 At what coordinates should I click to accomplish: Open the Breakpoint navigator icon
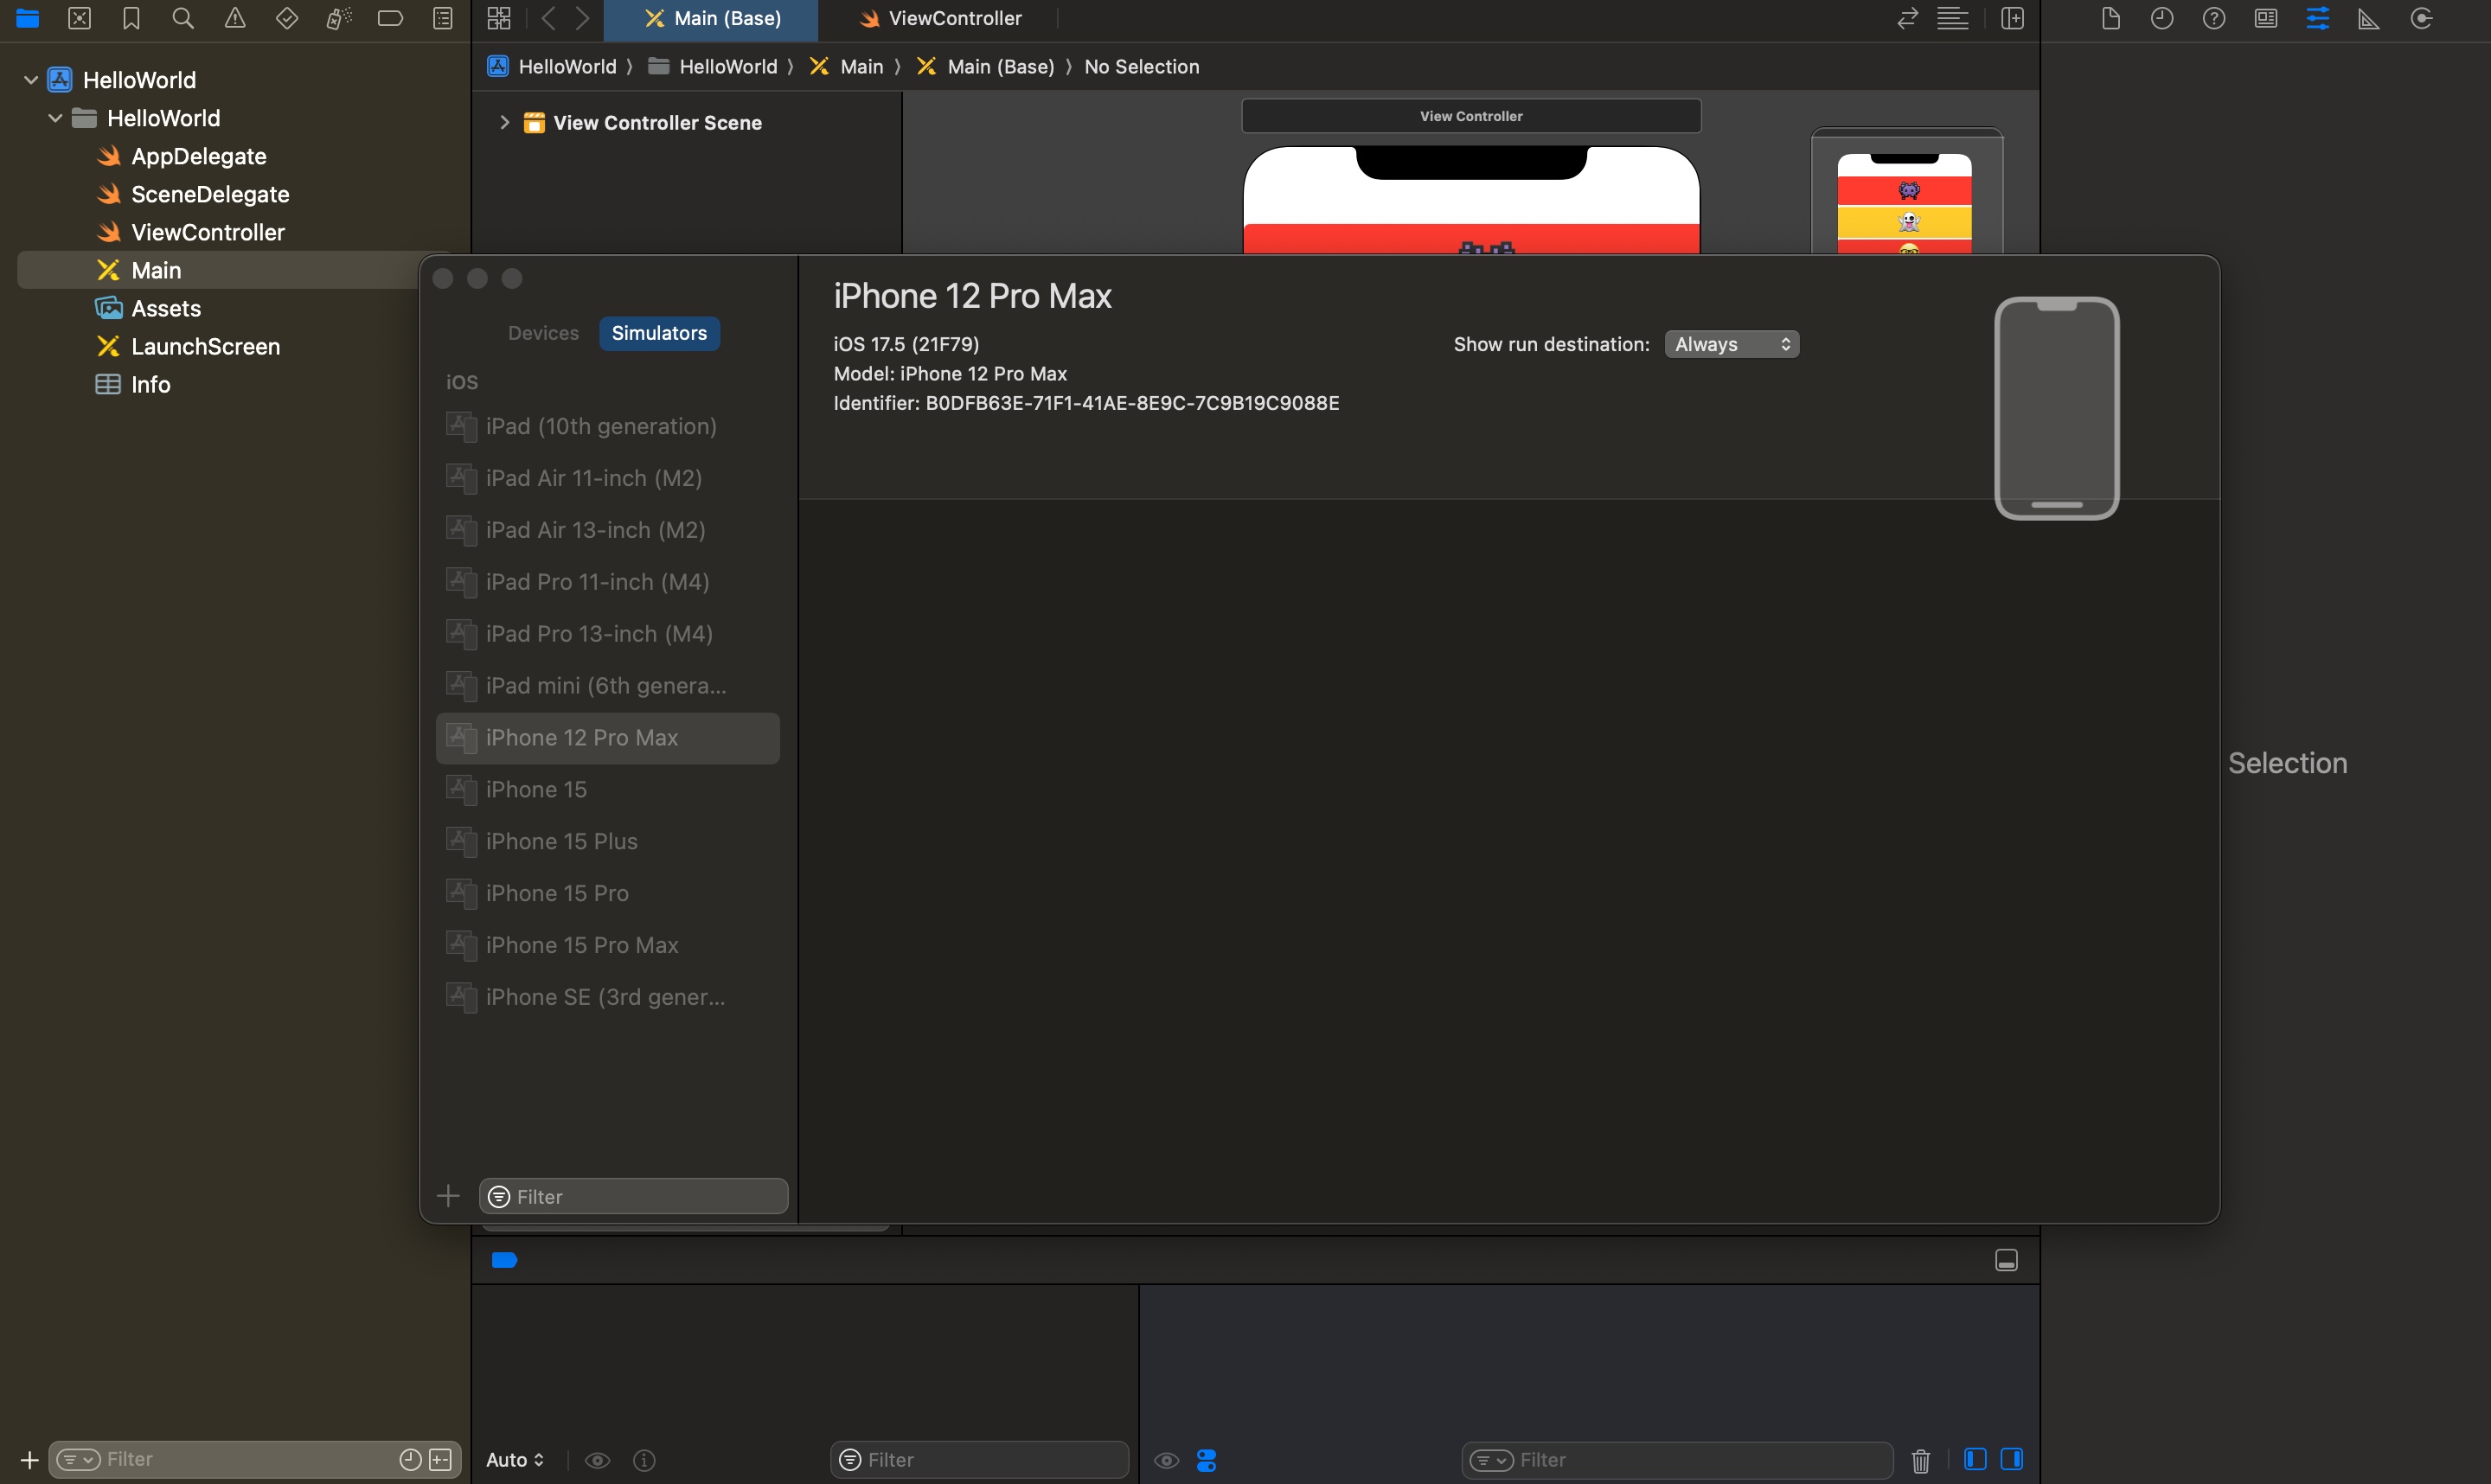[390, 18]
